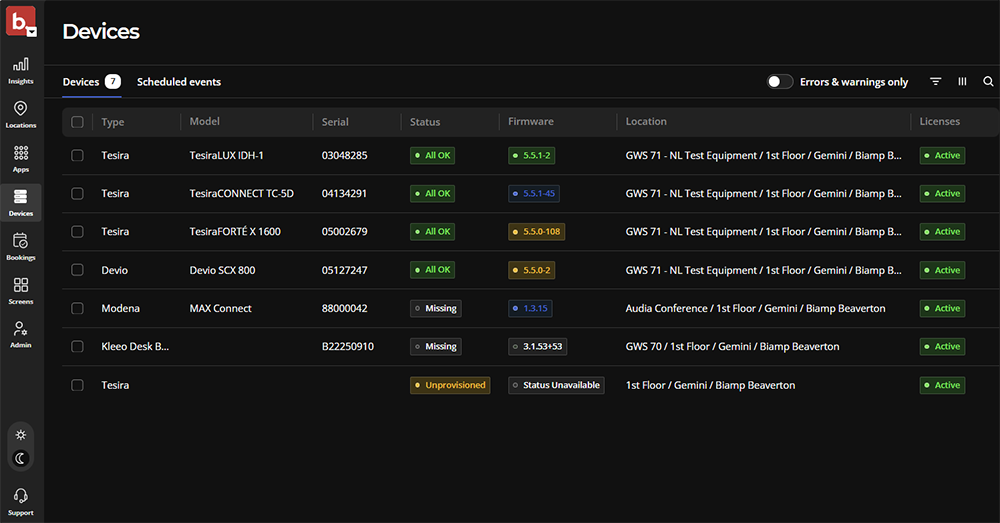This screenshot has height=523, width=1000.
Task: Check the select-all header checkbox
Action: 77,122
